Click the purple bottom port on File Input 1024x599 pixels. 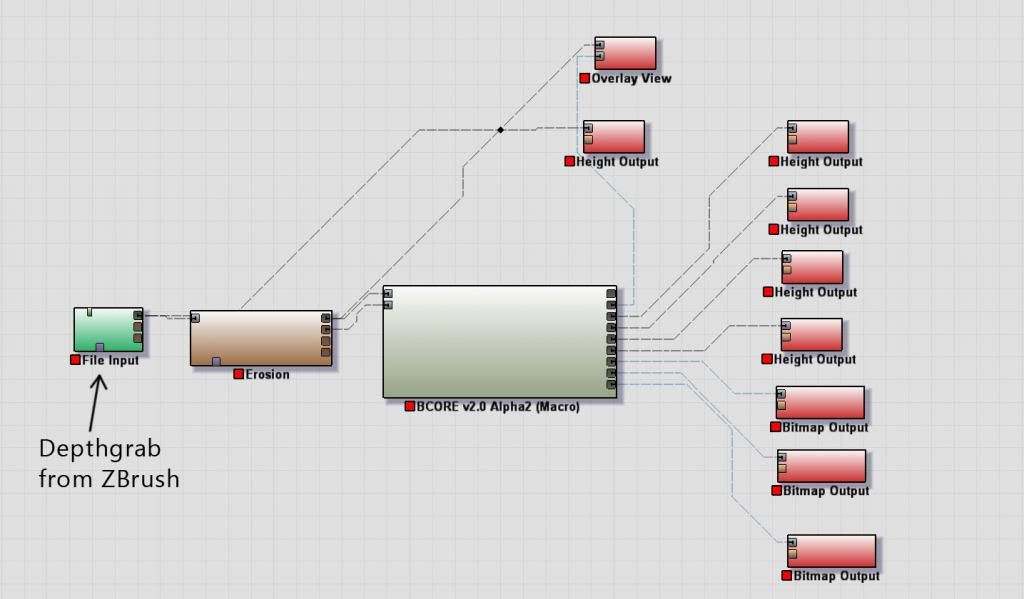tap(99, 347)
